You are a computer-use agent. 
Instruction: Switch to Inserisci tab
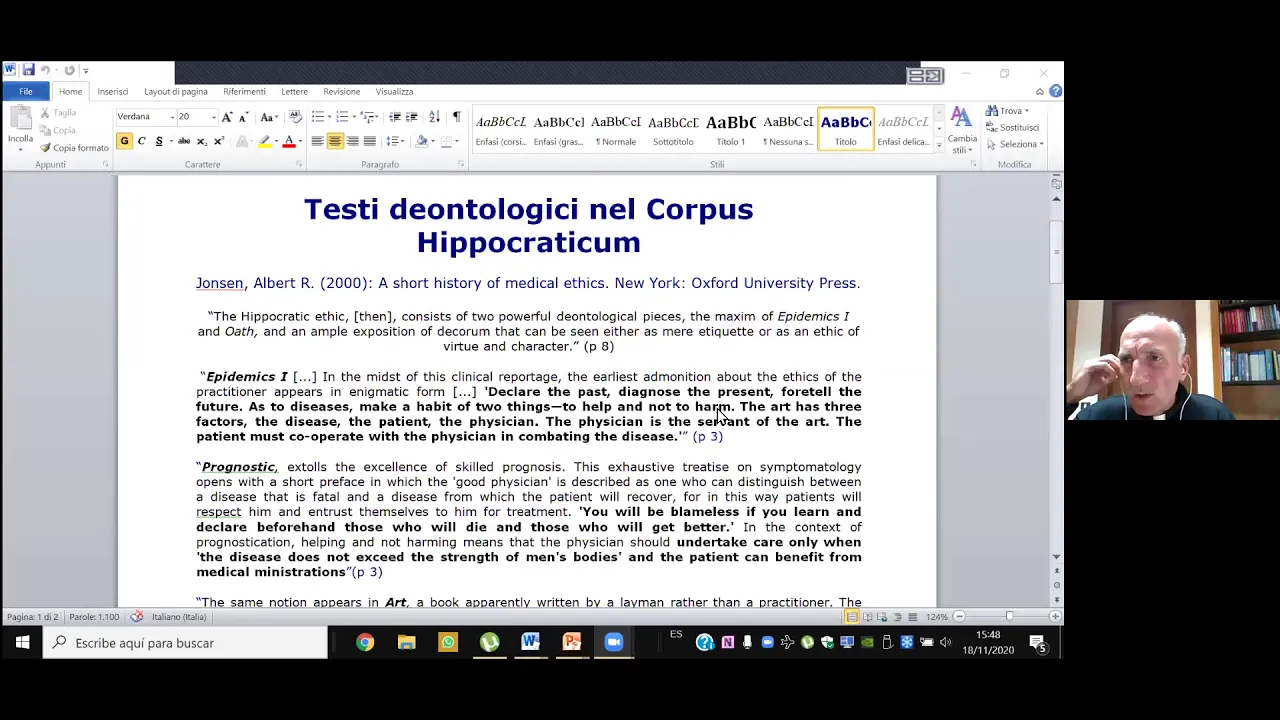click(x=112, y=91)
